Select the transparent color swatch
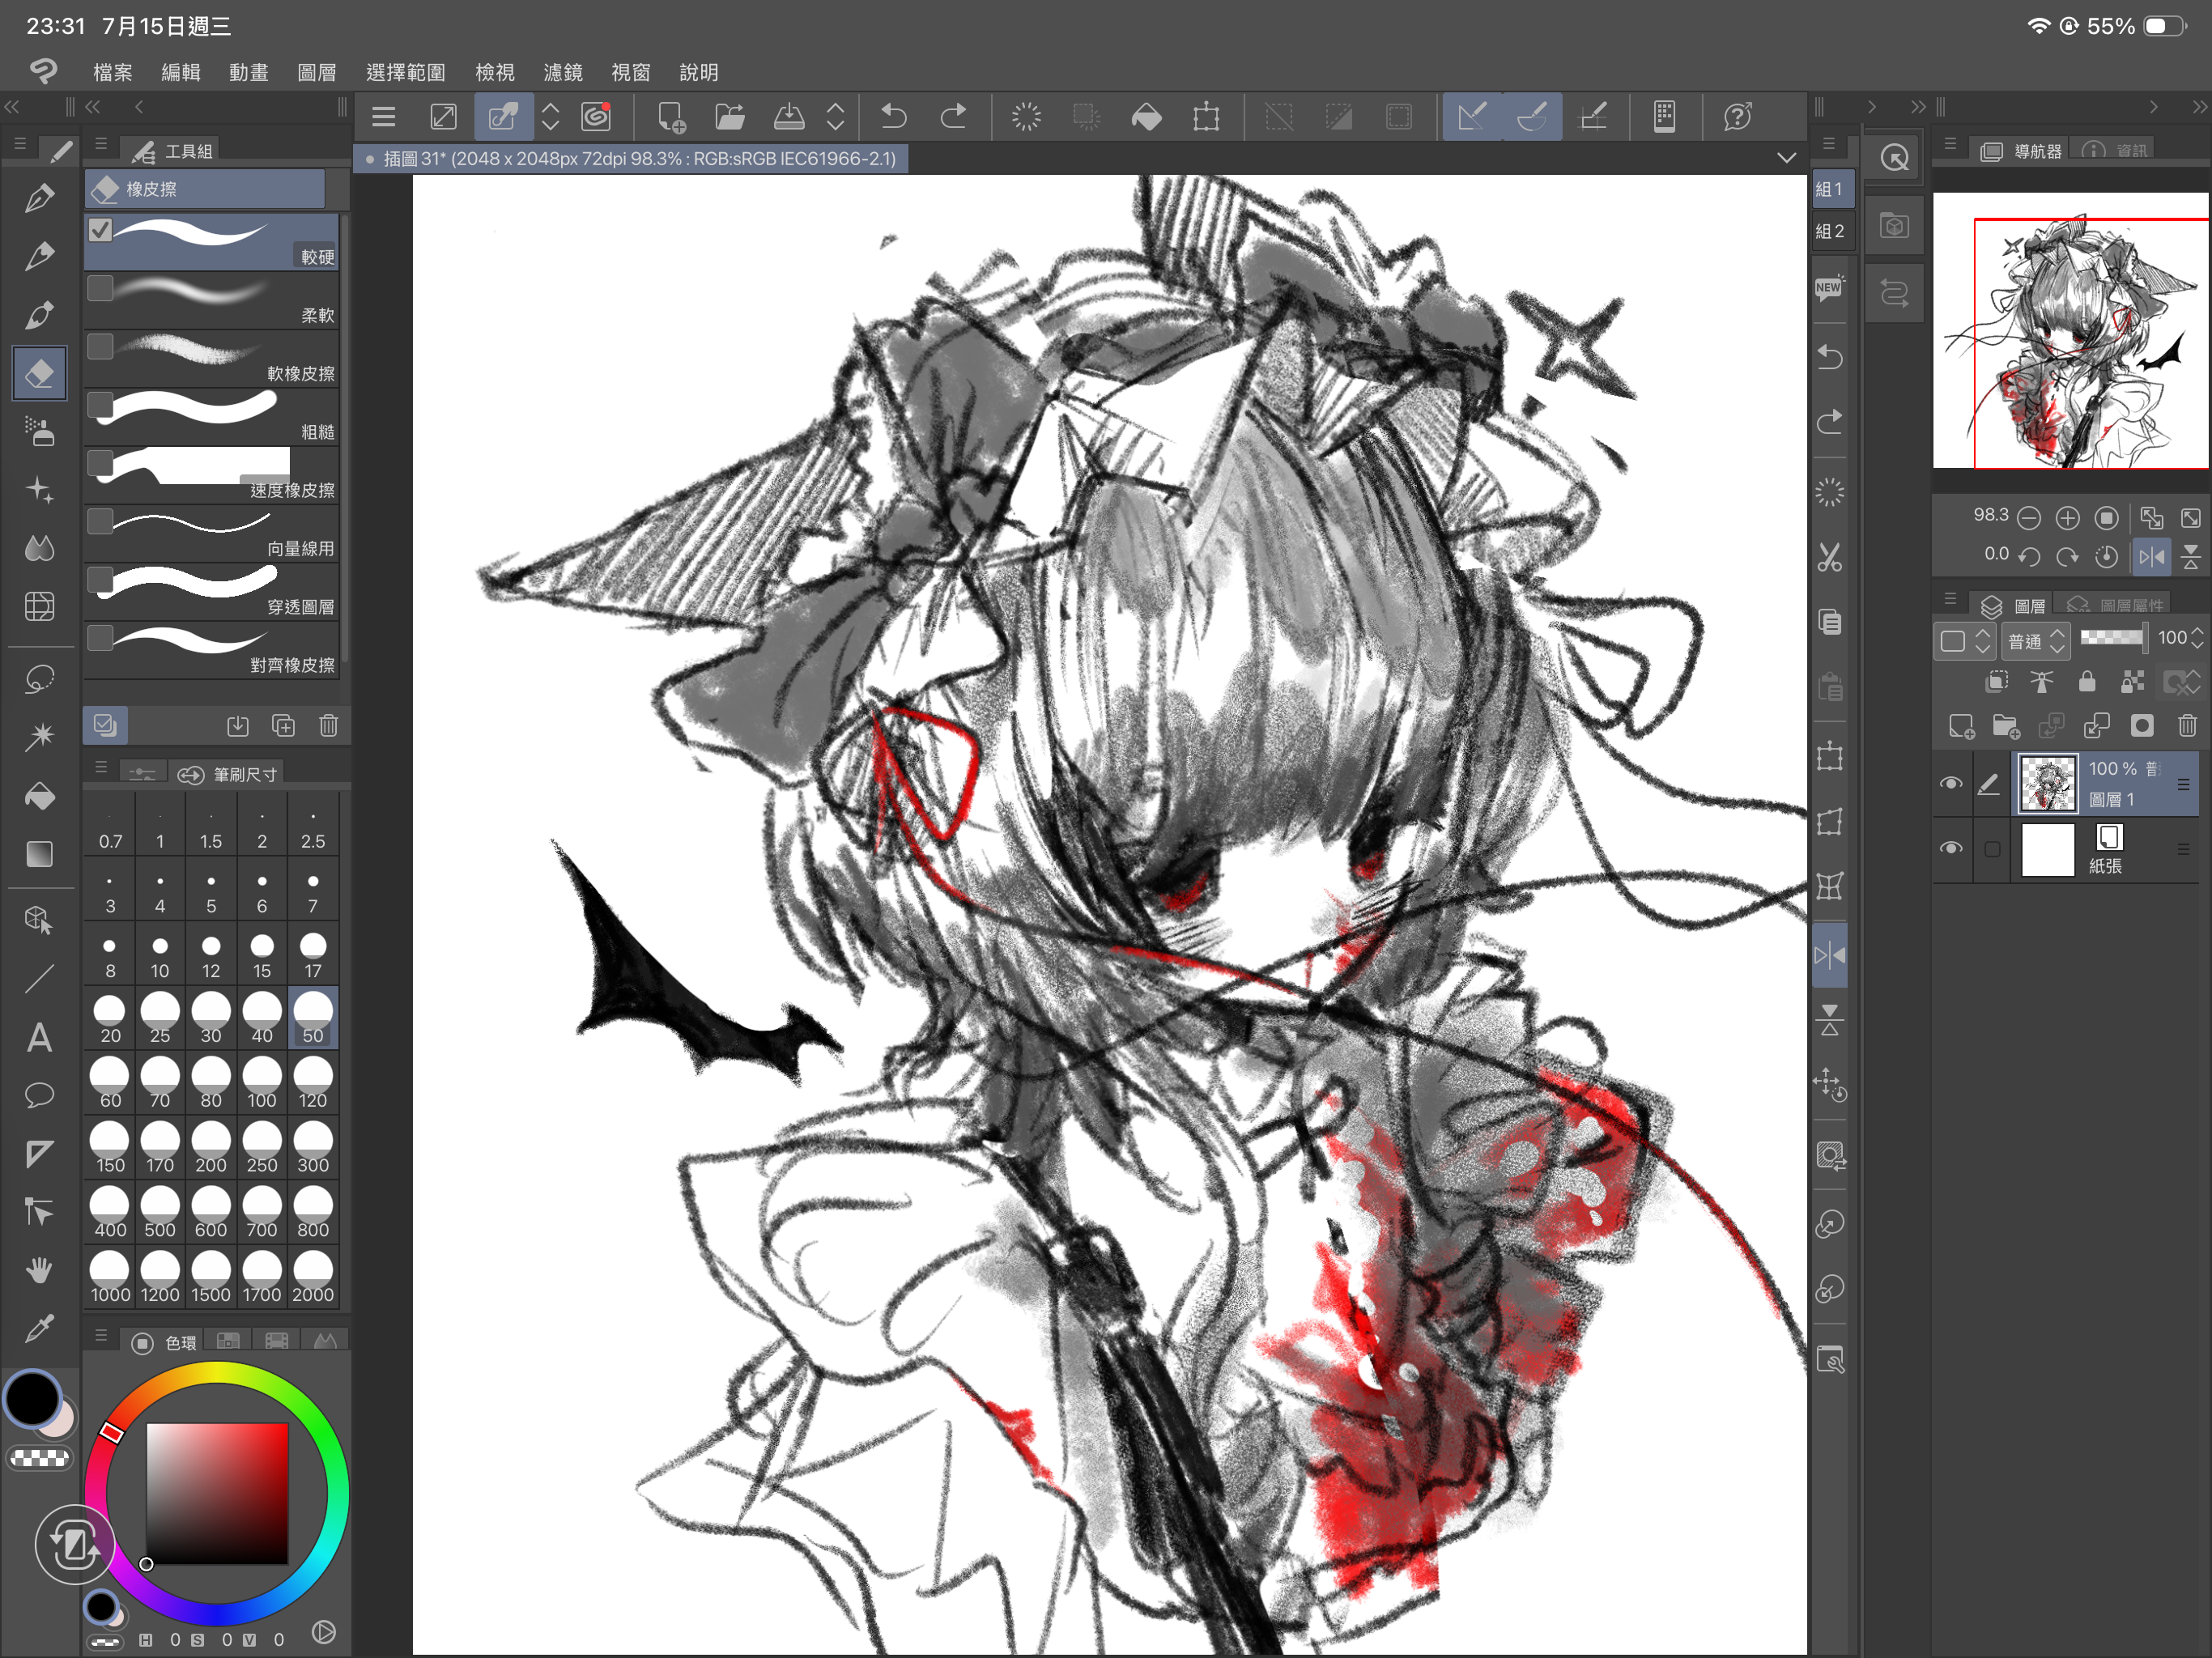 tap(40, 1458)
